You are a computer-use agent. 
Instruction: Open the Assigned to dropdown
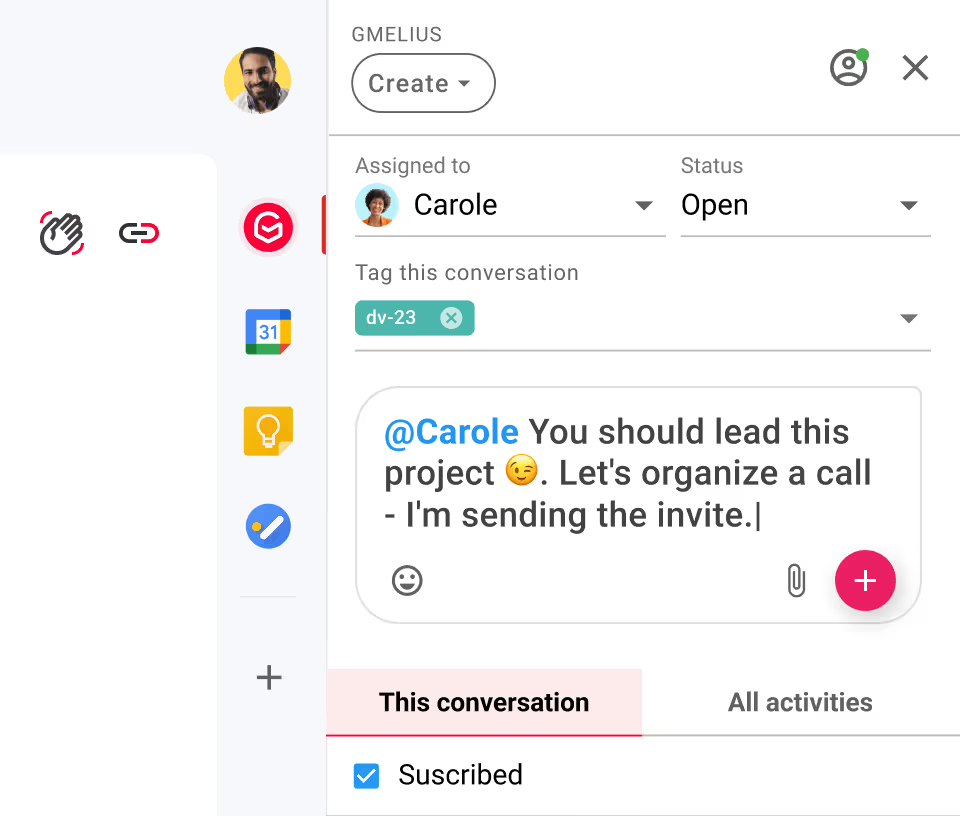tap(643, 205)
